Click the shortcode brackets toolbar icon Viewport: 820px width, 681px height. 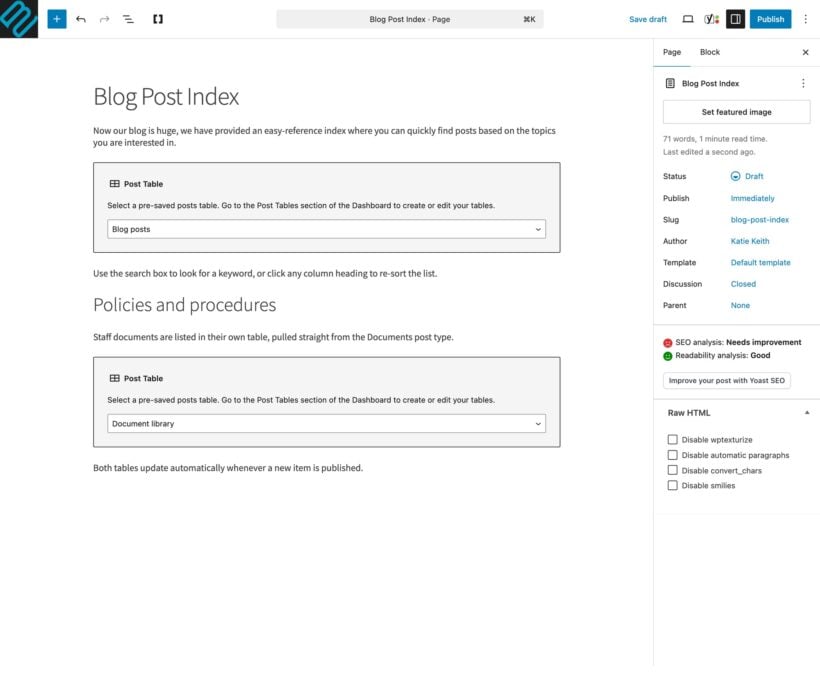(158, 19)
